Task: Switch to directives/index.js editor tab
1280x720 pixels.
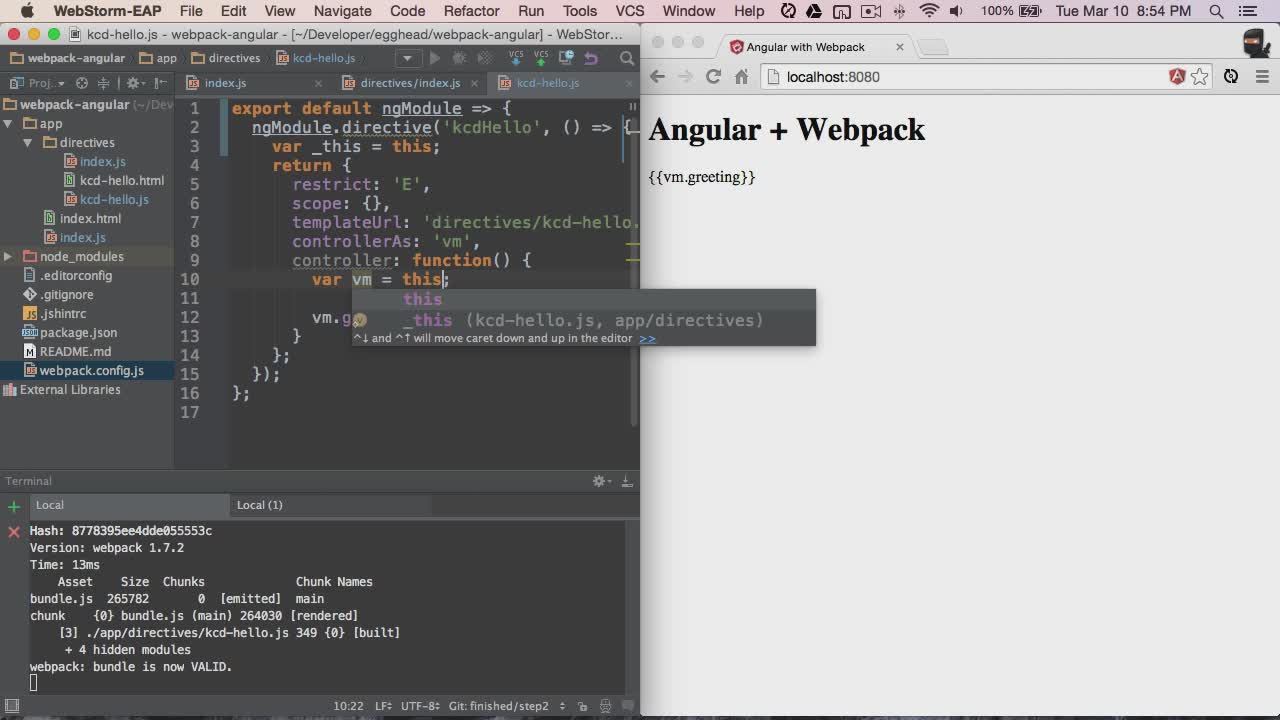Action: pos(410,83)
